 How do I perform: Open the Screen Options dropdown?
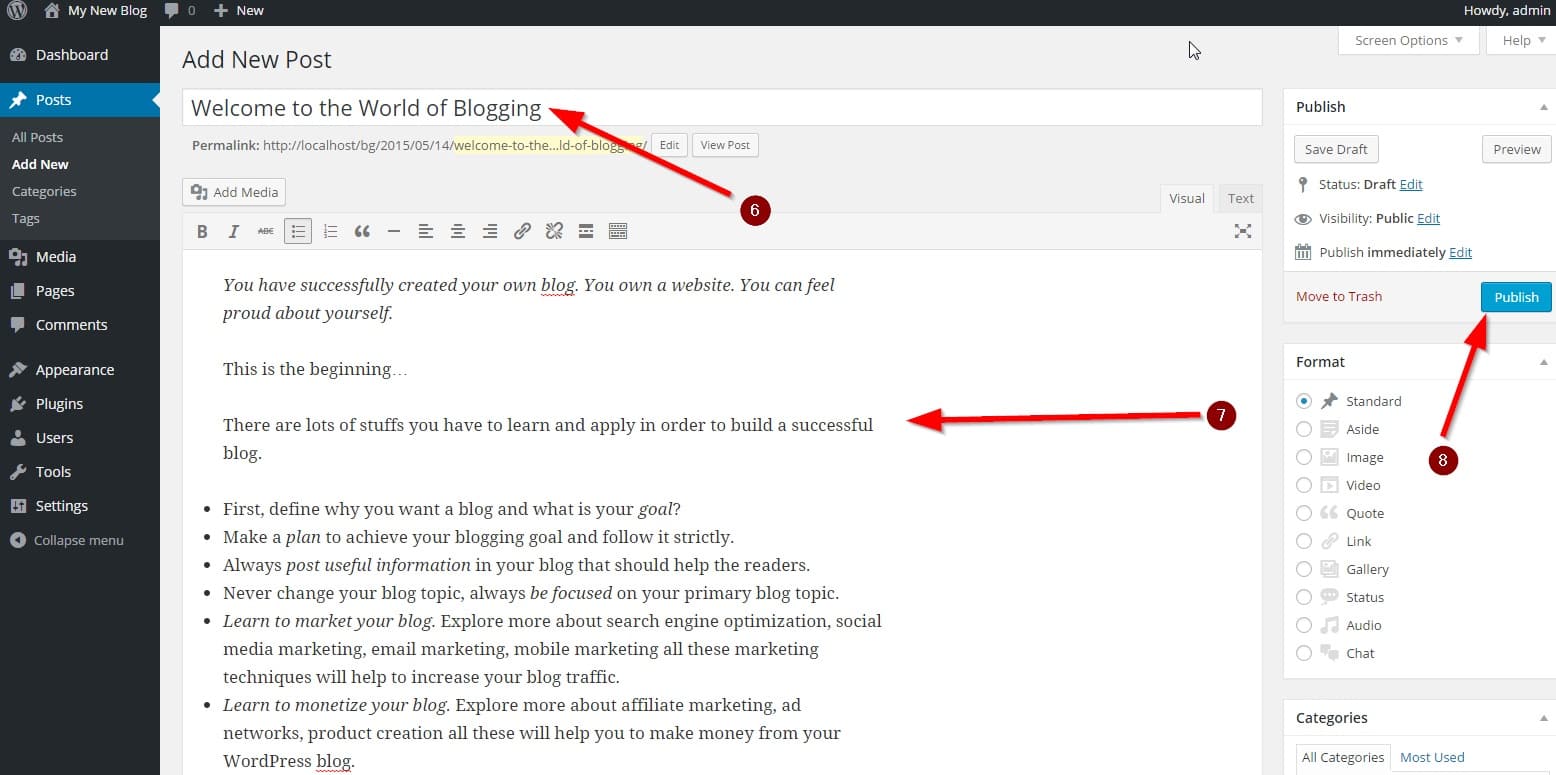[x=1408, y=41]
